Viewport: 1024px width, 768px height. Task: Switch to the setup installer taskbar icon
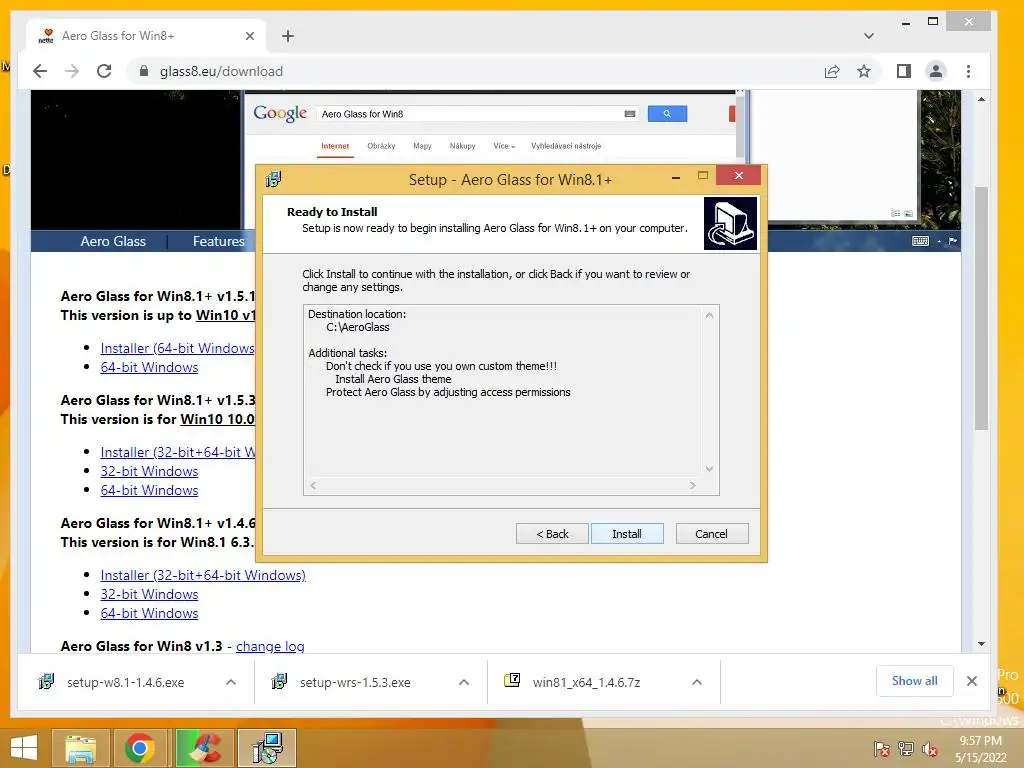267,748
